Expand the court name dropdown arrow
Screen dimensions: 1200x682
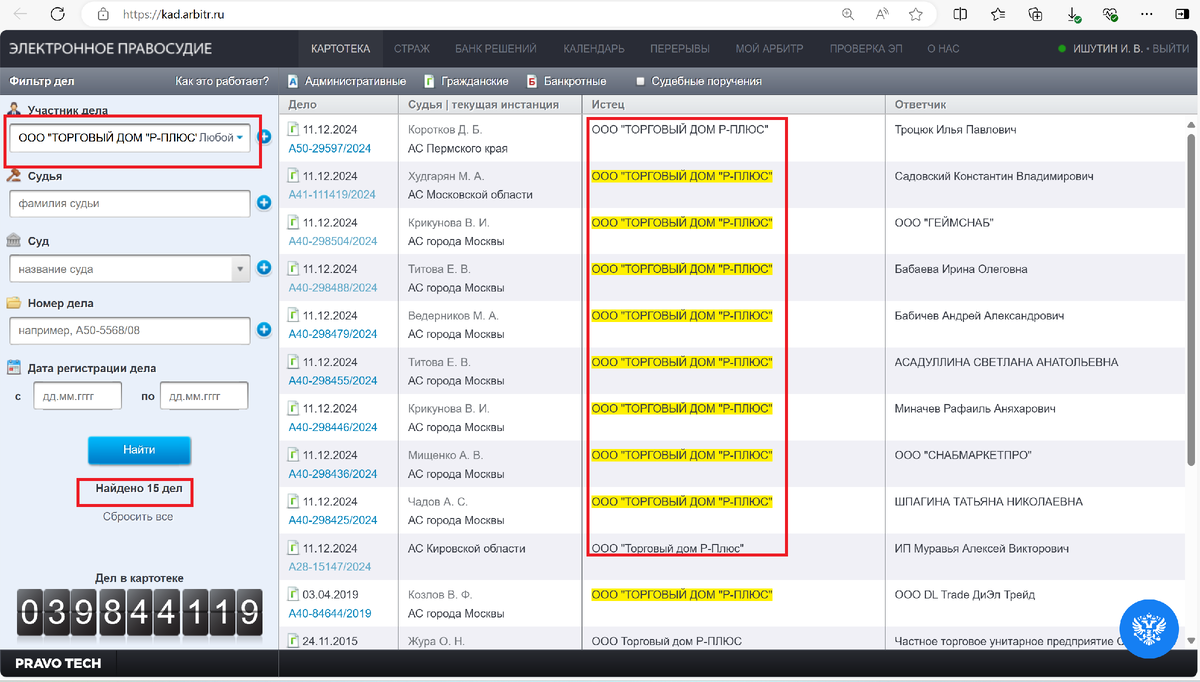point(240,268)
